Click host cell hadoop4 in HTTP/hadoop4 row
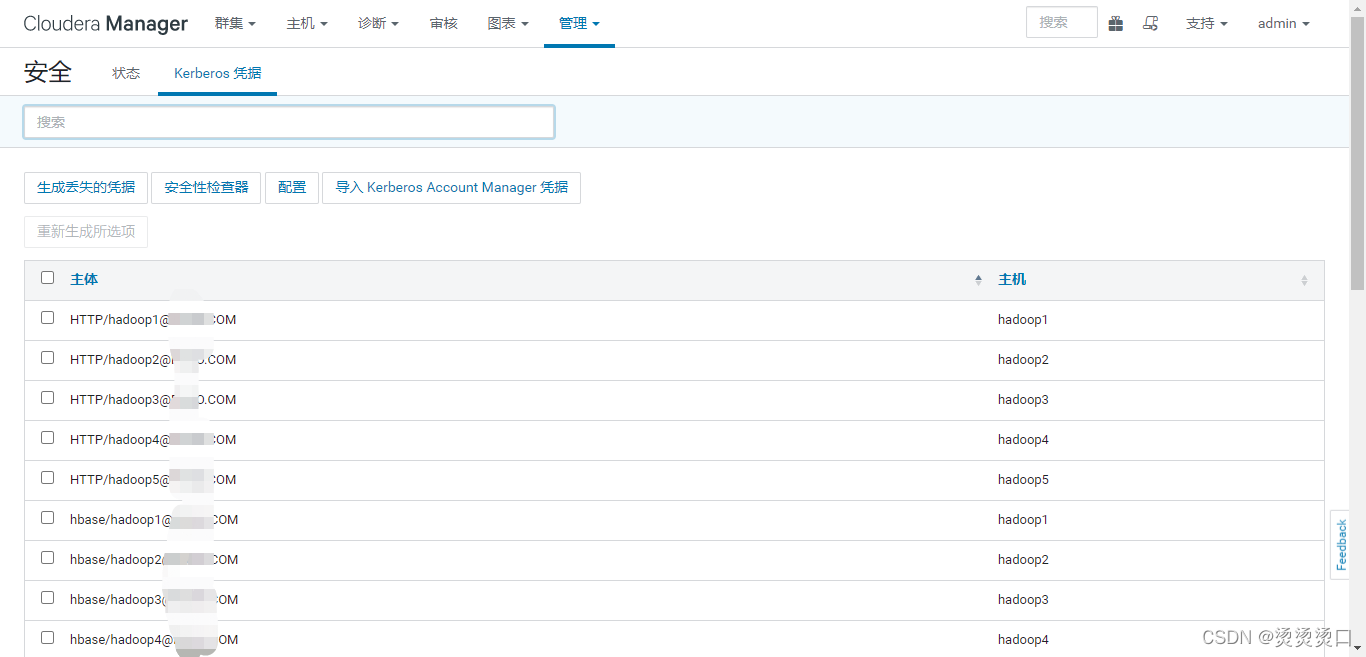The image size is (1366, 657). click(1023, 440)
